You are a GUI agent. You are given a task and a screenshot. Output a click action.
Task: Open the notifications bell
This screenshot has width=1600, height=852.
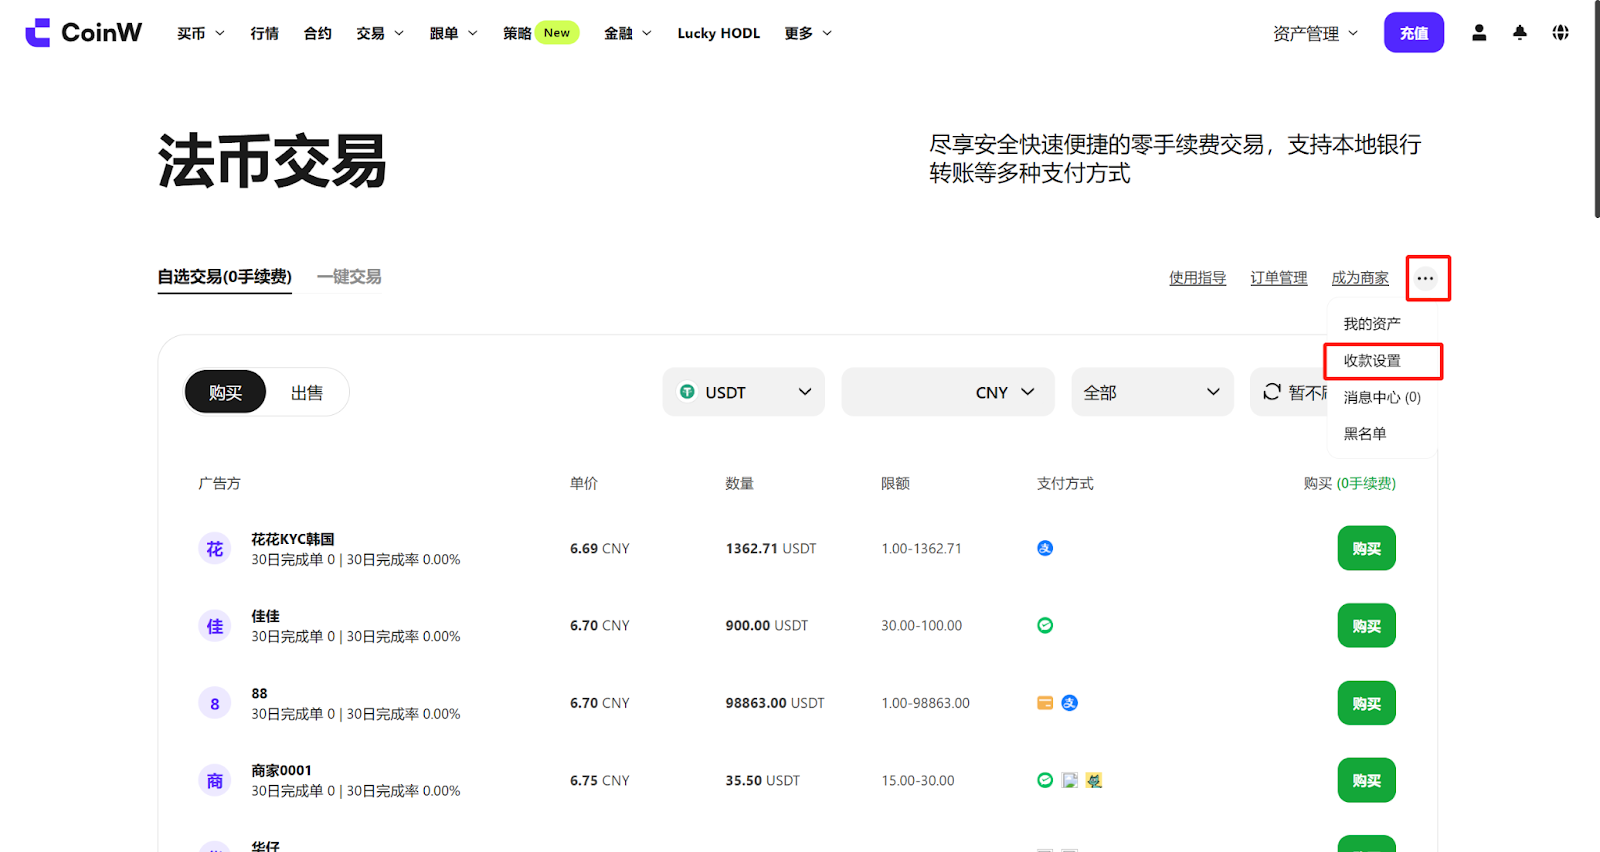(x=1520, y=33)
